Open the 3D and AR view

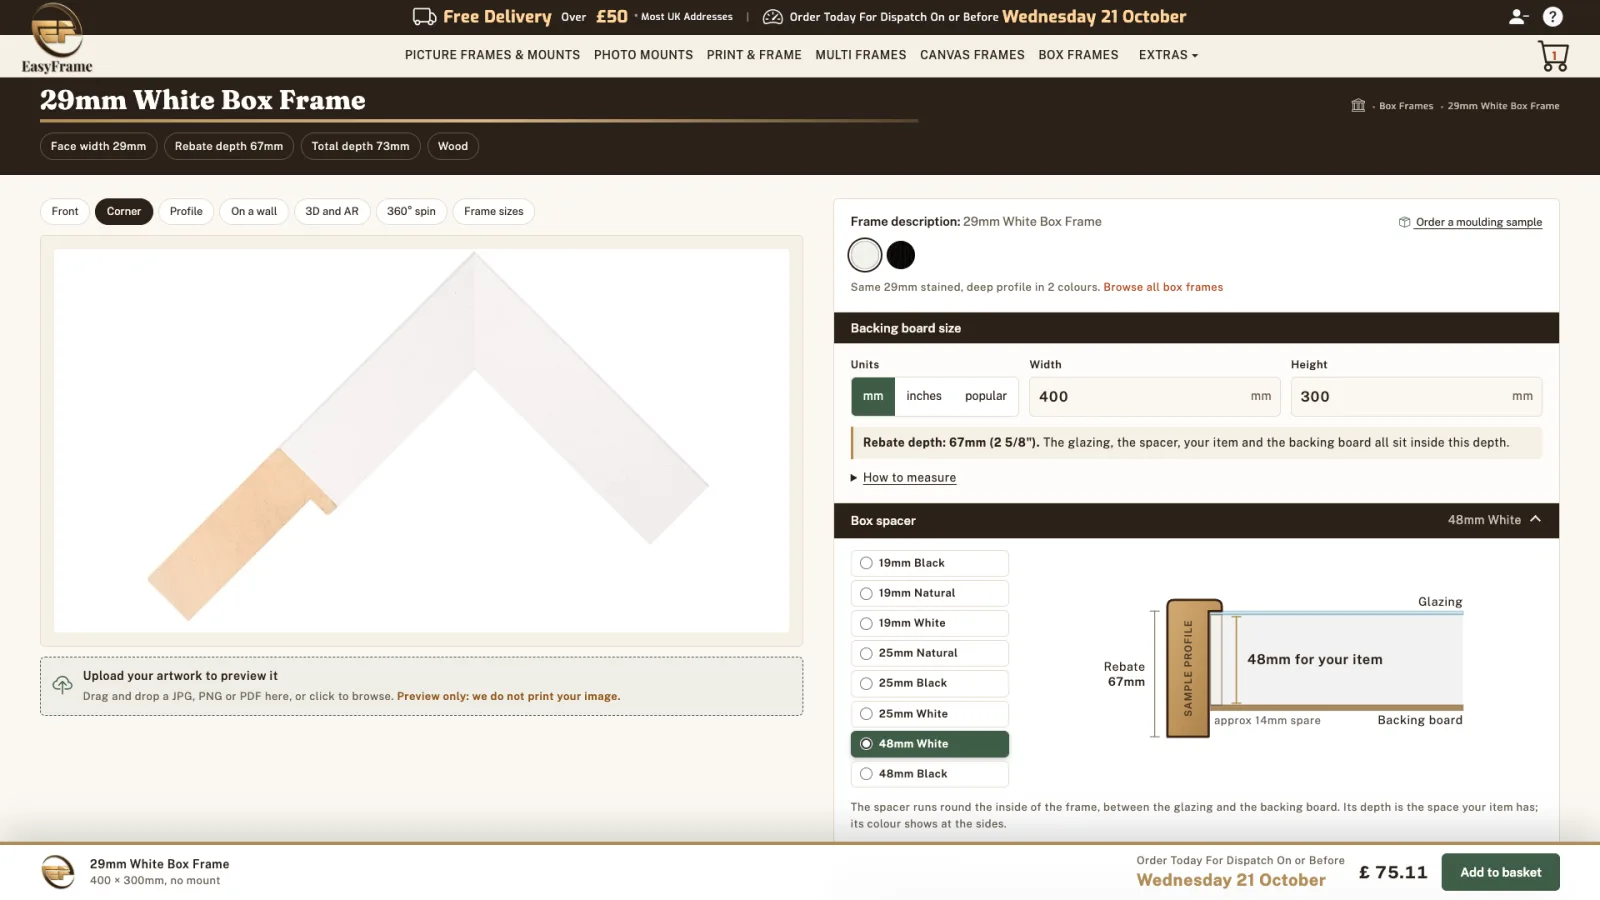click(x=332, y=211)
